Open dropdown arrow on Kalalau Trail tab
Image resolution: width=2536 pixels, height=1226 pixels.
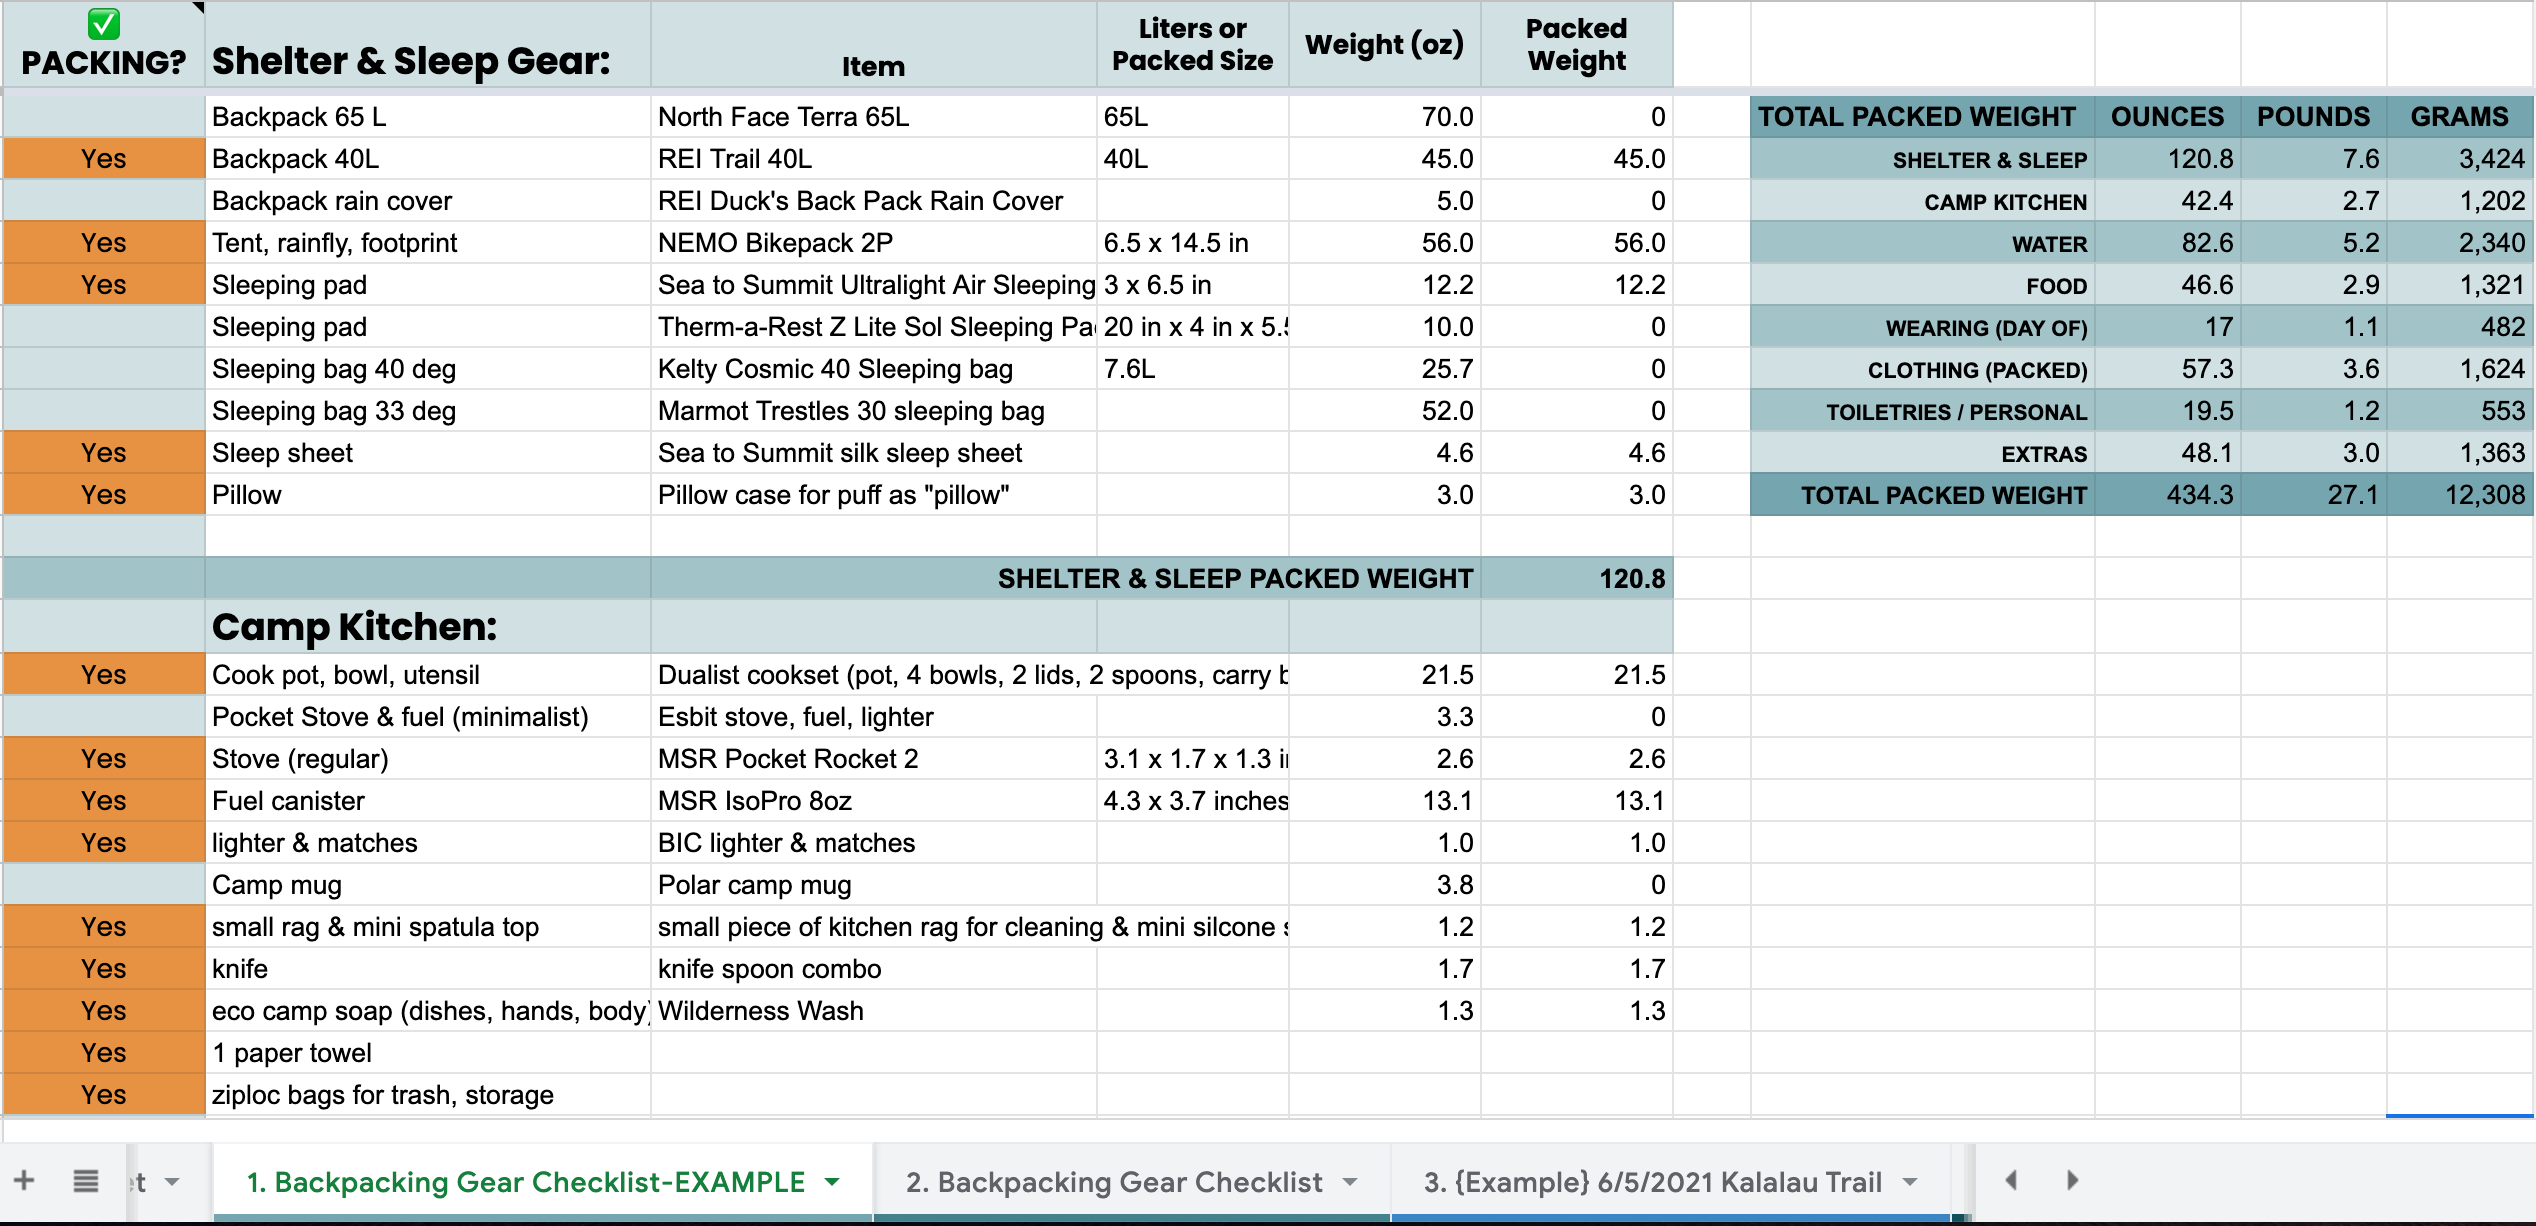[x=1911, y=1182]
